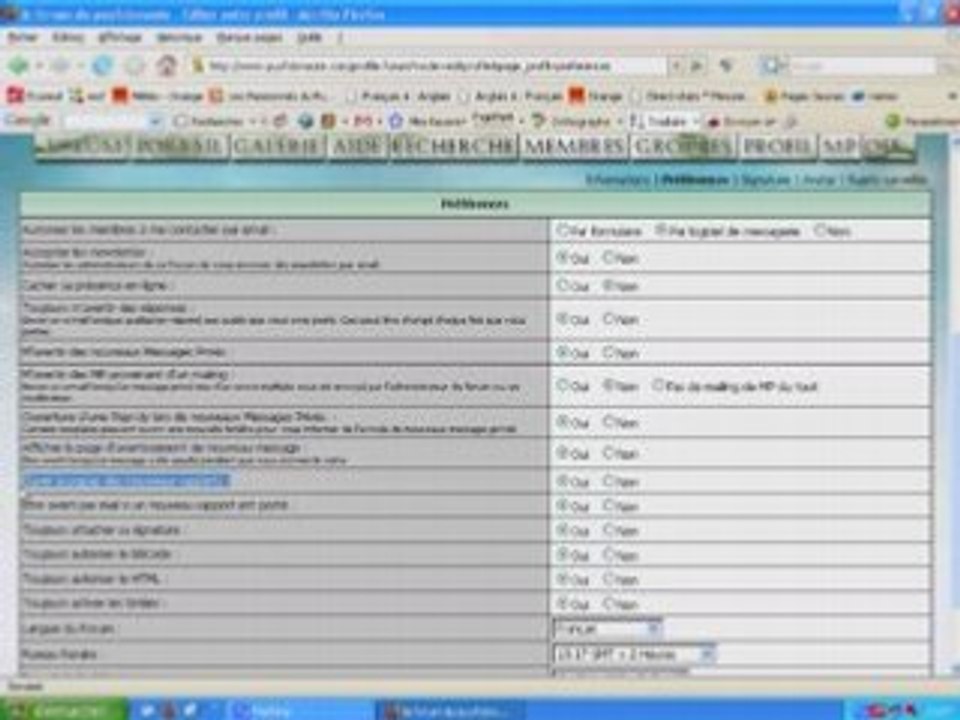Viewport: 960px width, 720px height.
Task: Select 'Non' for email contact option
Action: click(x=820, y=230)
